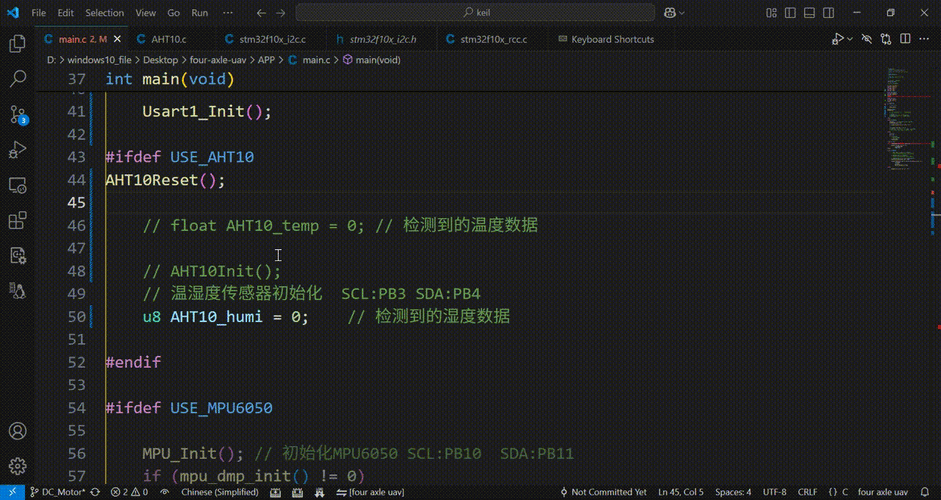Viewport: 941px width, 500px height.
Task: Open the remote window indicator in status bar
Action: (x=12, y=492)
